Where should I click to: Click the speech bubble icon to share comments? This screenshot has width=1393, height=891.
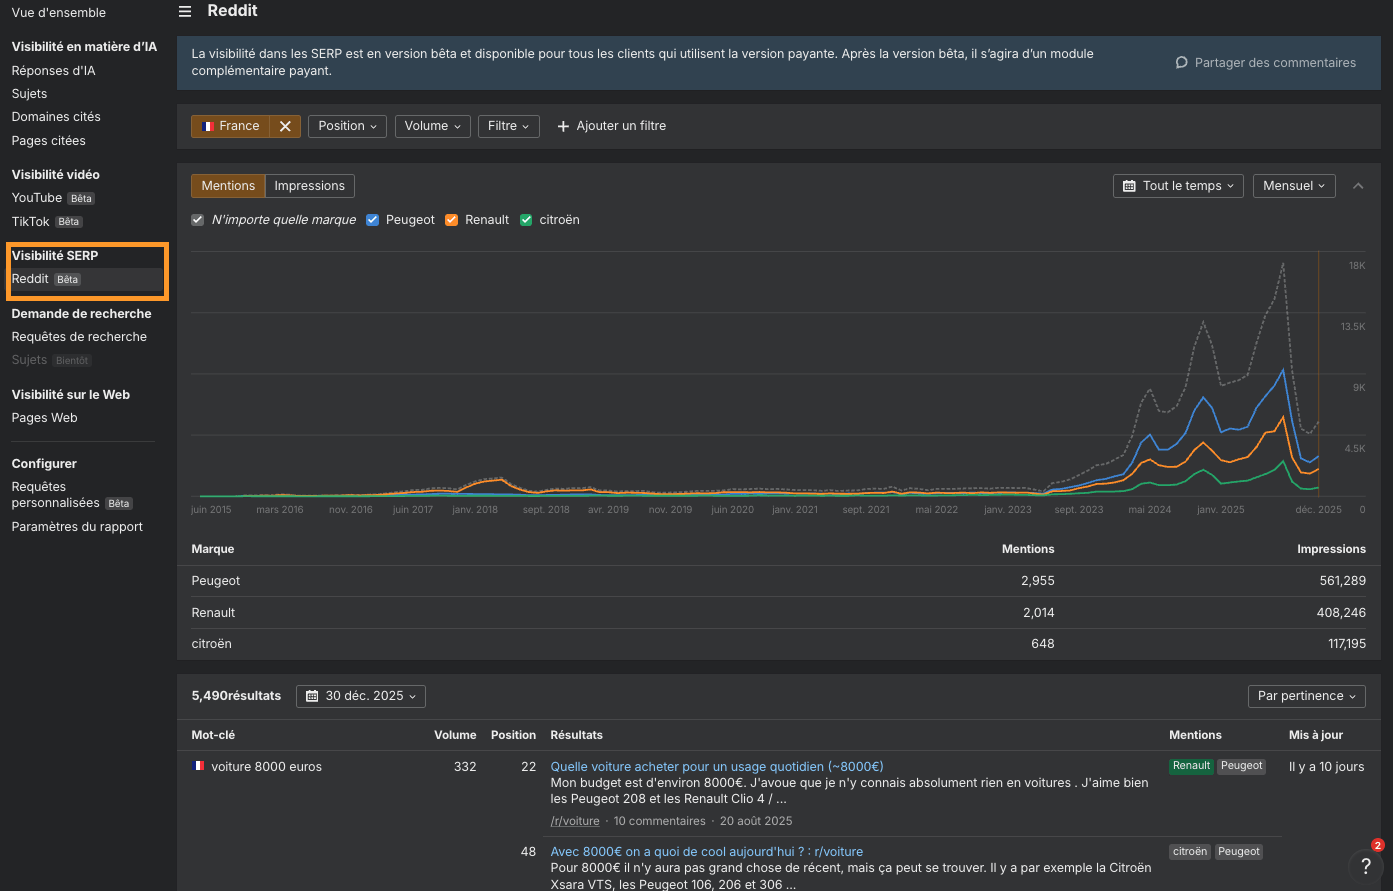coord(1182,62)
